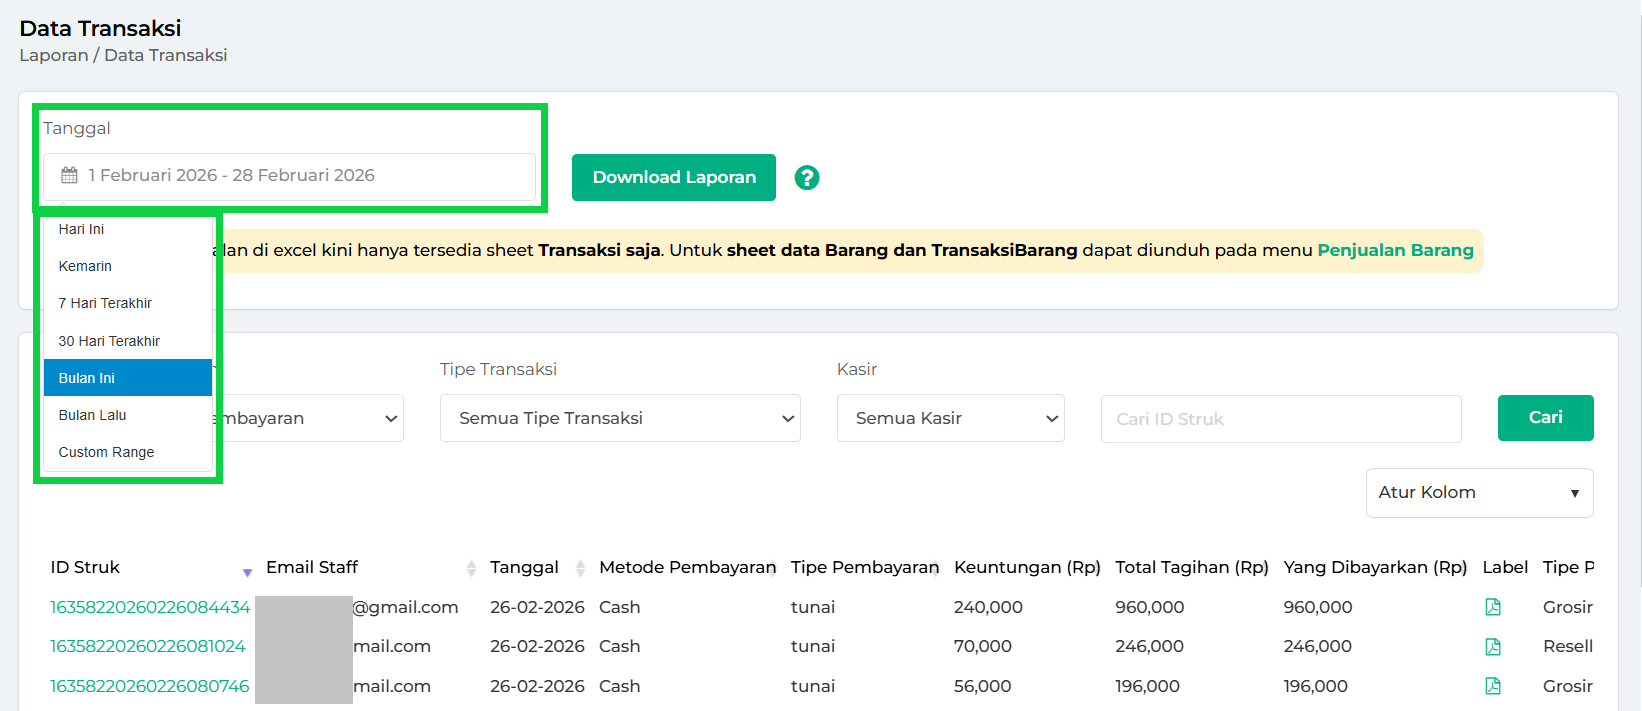
Task: Open receipt ID 16358220260226084434
Action: pyautogui.click(x=150, y=607)
